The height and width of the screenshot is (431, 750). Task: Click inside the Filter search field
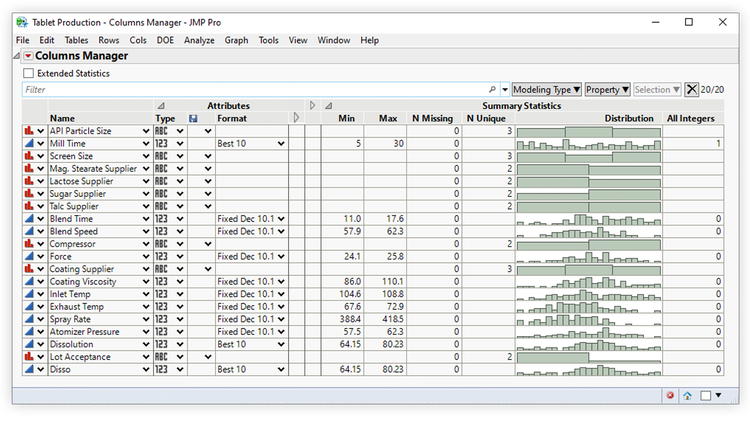[x=250, y=90]
